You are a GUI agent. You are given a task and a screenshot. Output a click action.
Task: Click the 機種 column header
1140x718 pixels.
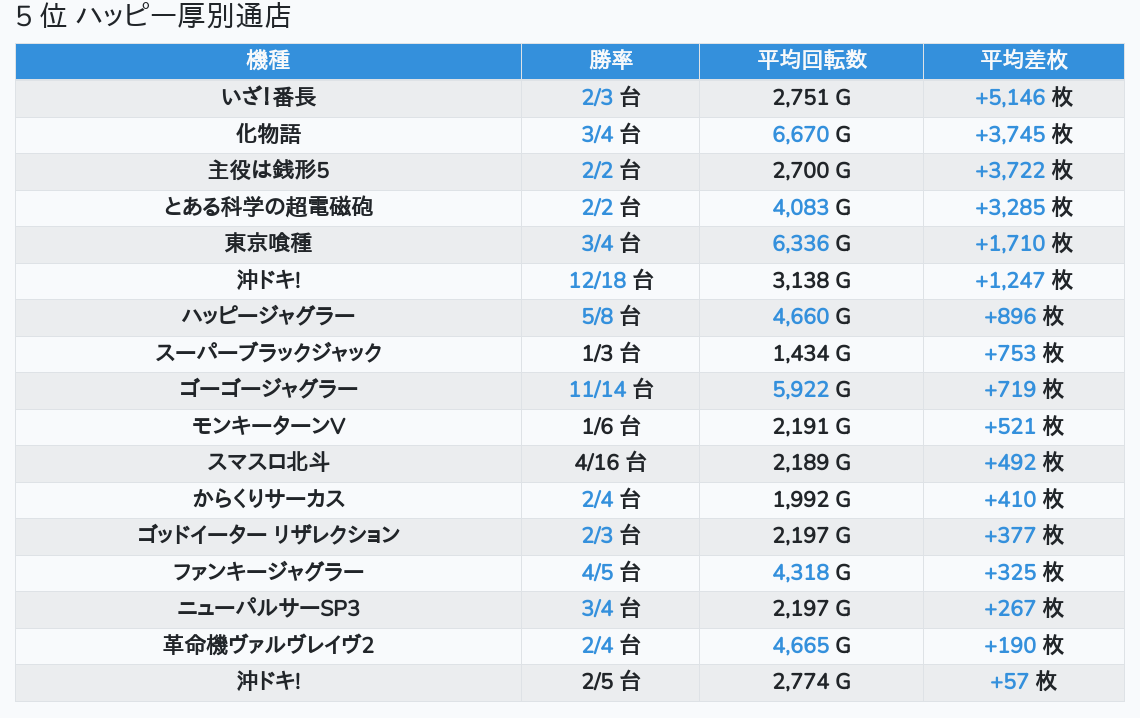268,60
